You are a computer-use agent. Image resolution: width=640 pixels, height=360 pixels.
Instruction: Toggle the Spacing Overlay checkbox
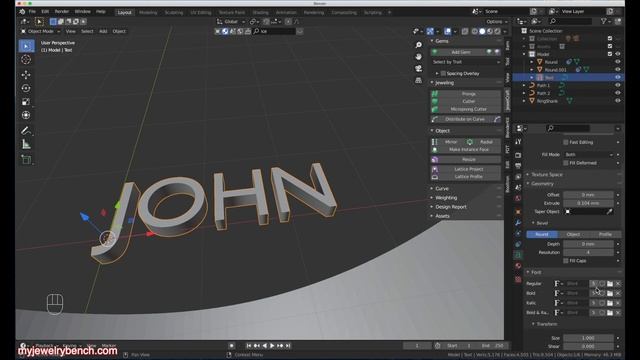point(443,73)
